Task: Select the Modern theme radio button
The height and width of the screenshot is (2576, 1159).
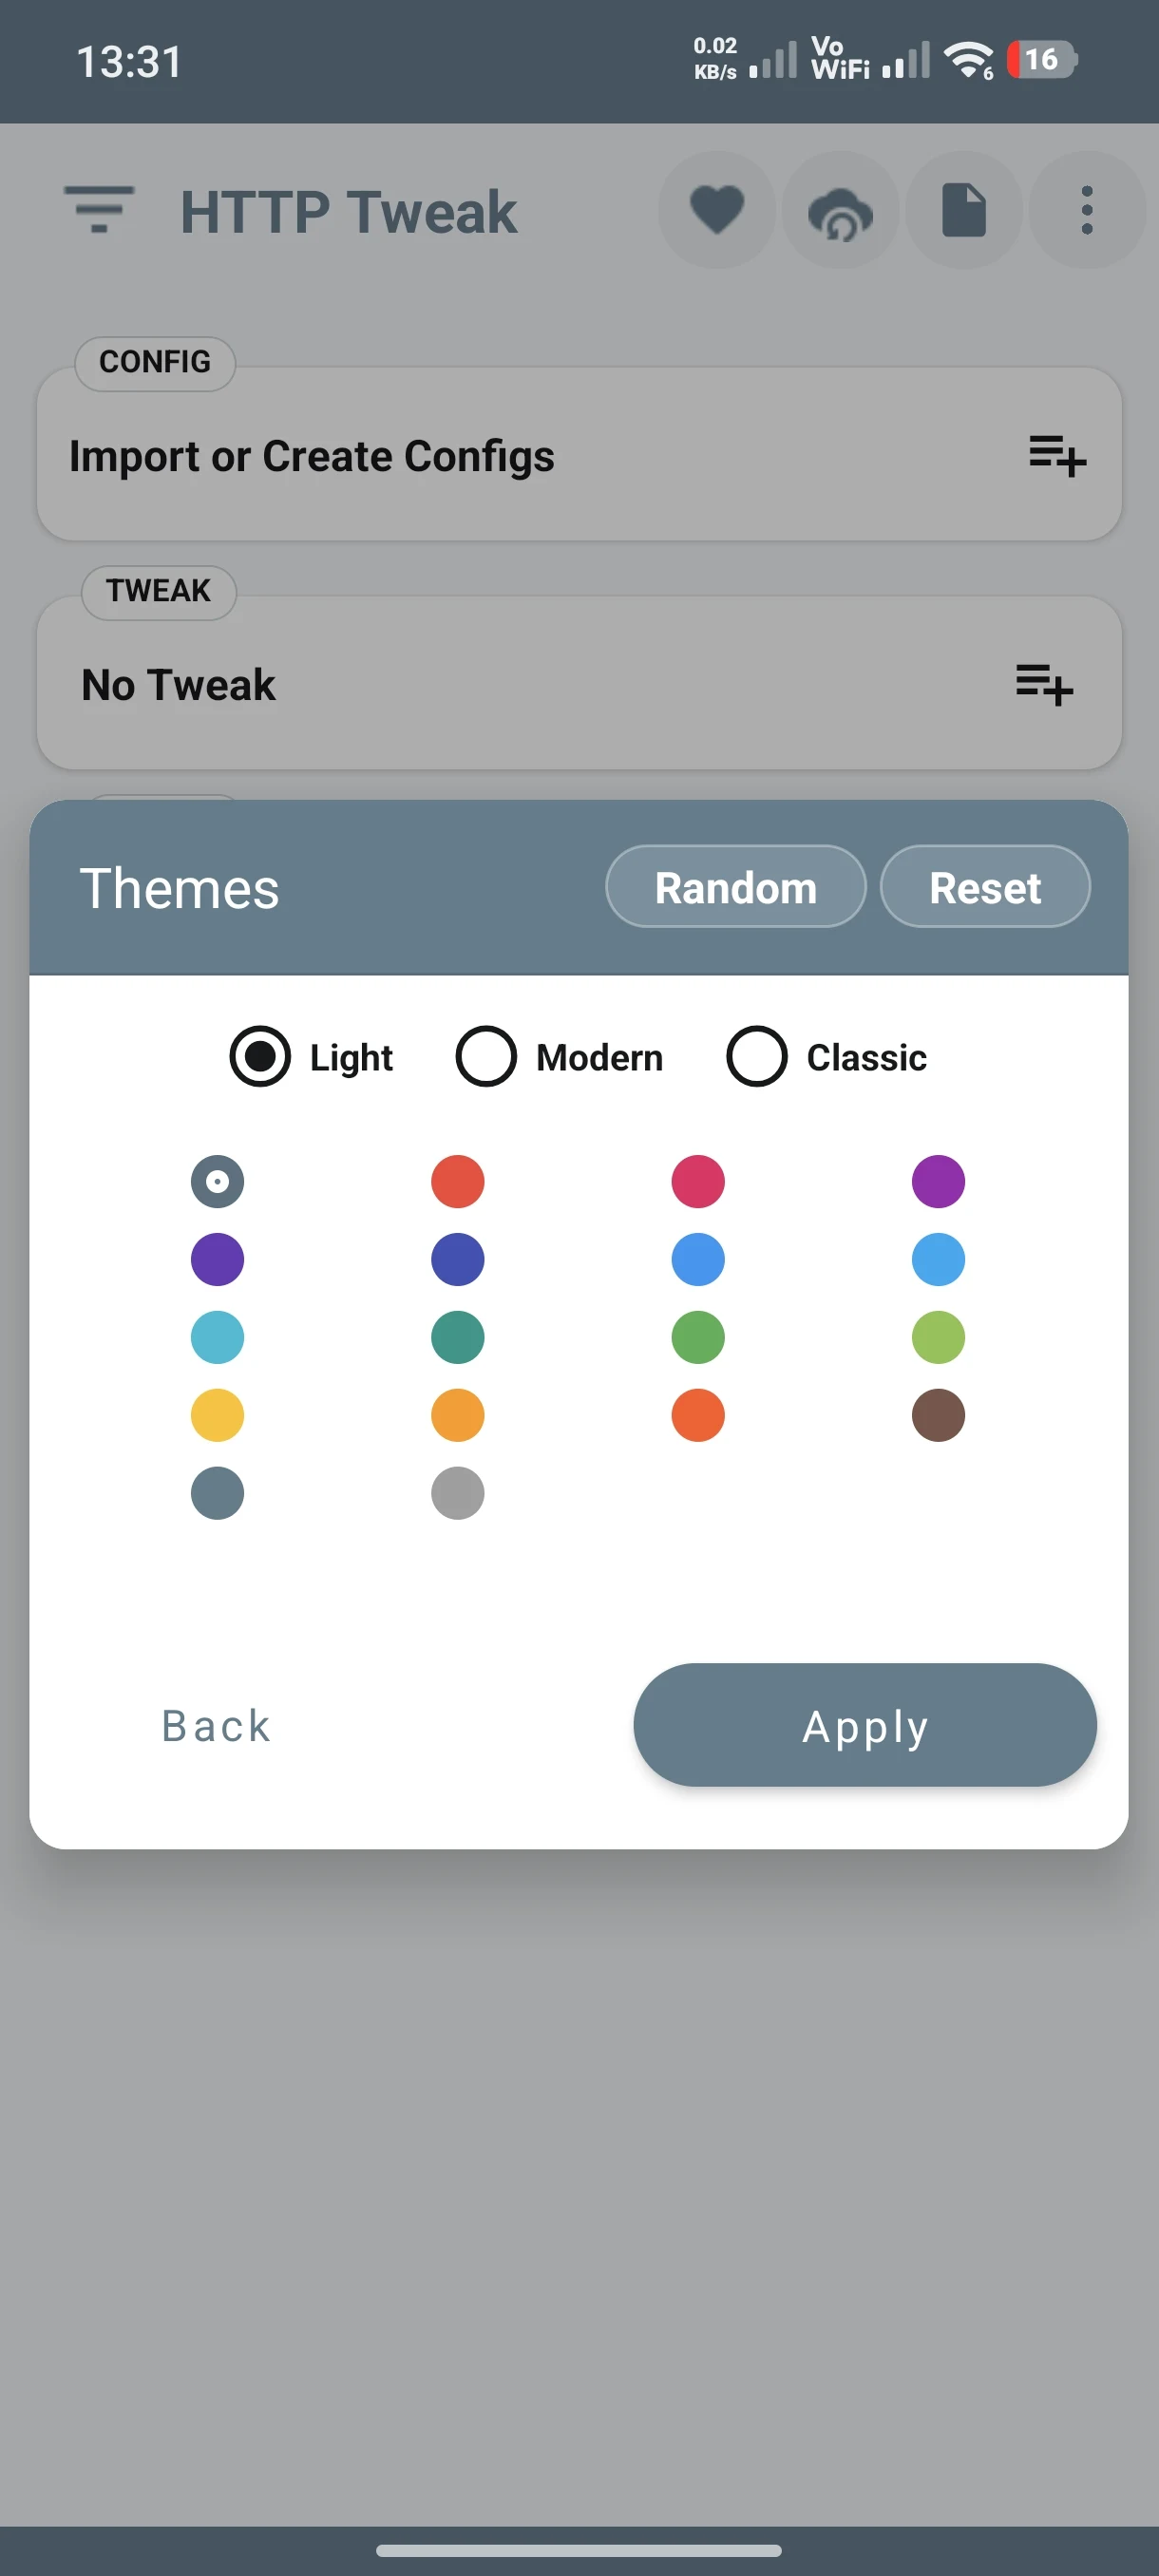Action: pos(486,1056)
